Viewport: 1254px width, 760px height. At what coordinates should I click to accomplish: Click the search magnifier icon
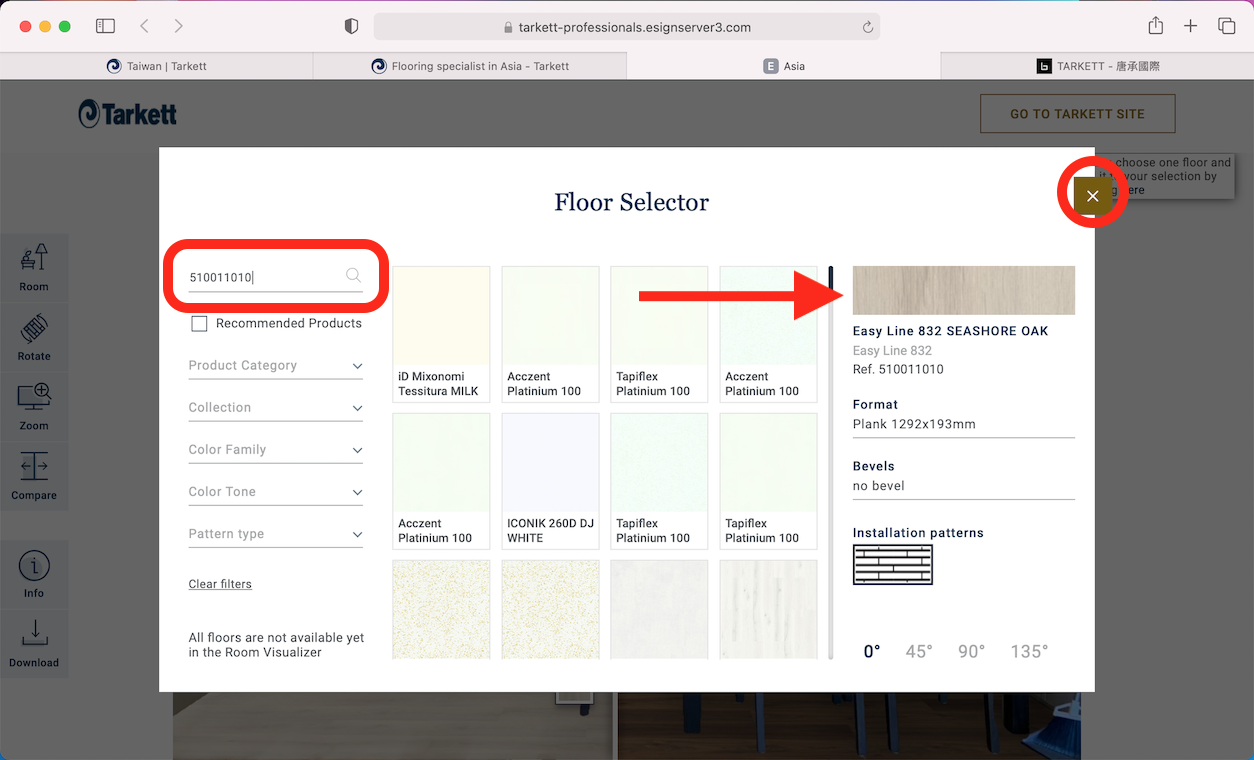point(353,275)
